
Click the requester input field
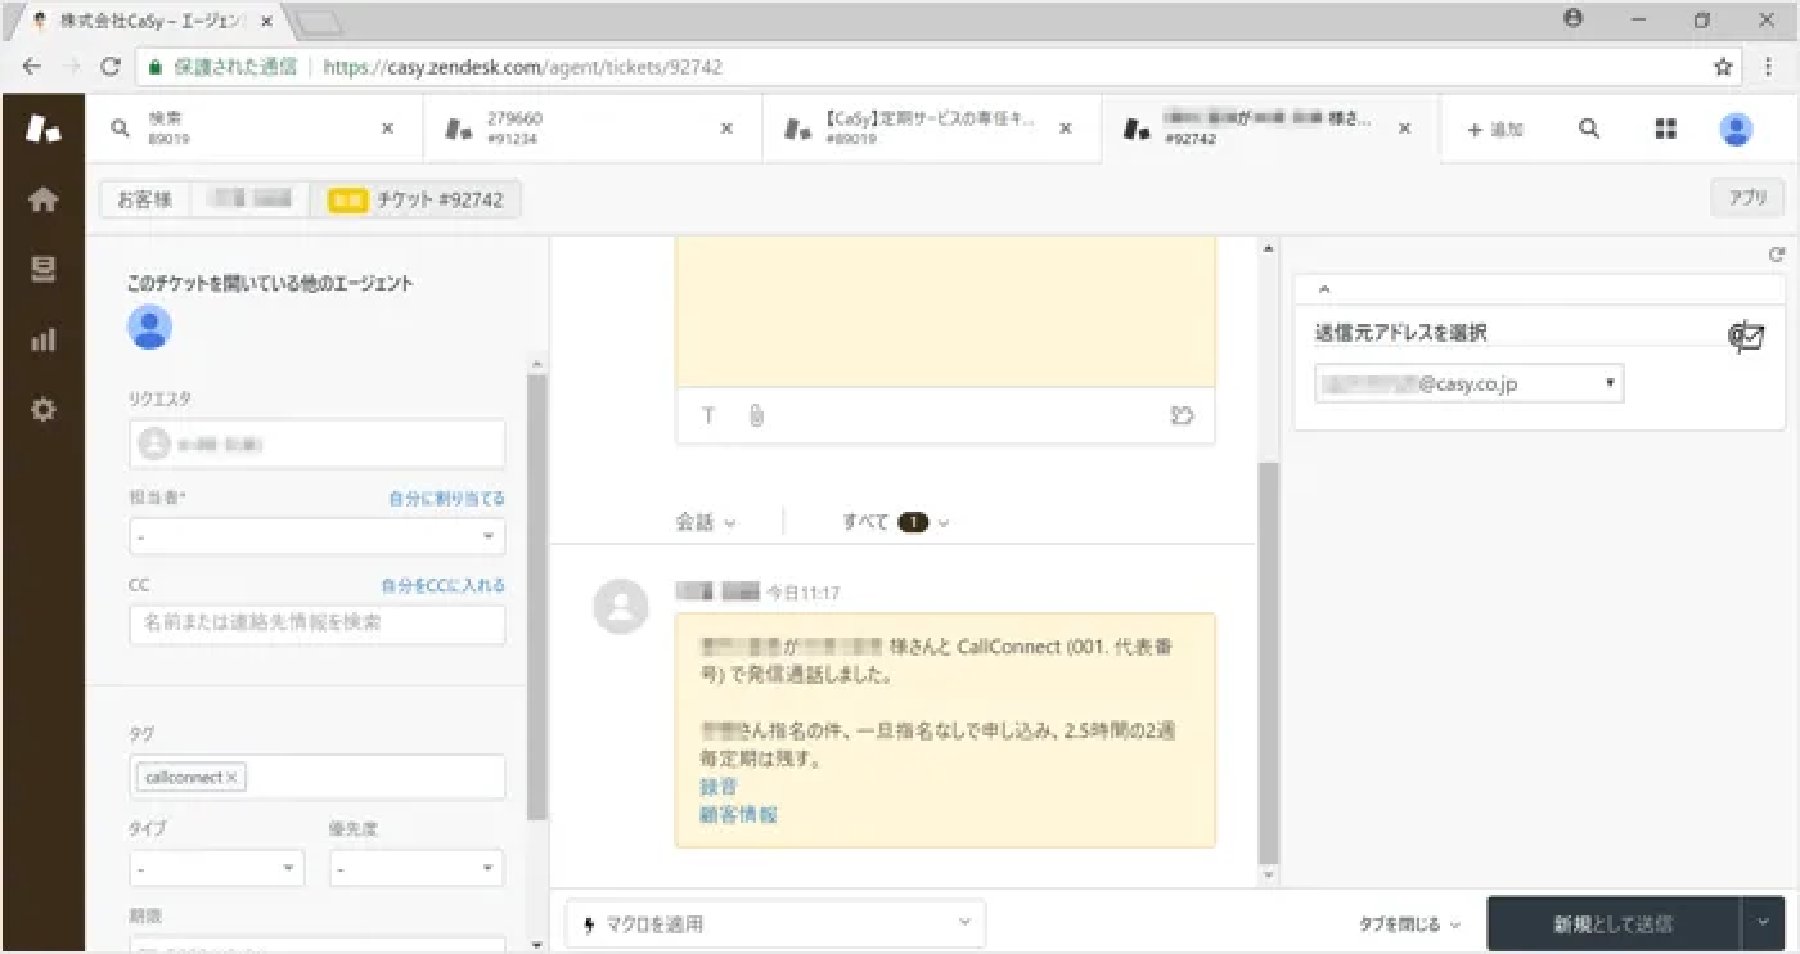[317, 443]
